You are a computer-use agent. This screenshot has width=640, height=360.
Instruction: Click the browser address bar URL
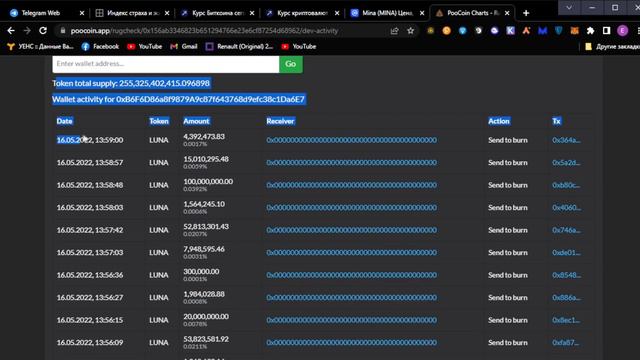pos(204,31)
